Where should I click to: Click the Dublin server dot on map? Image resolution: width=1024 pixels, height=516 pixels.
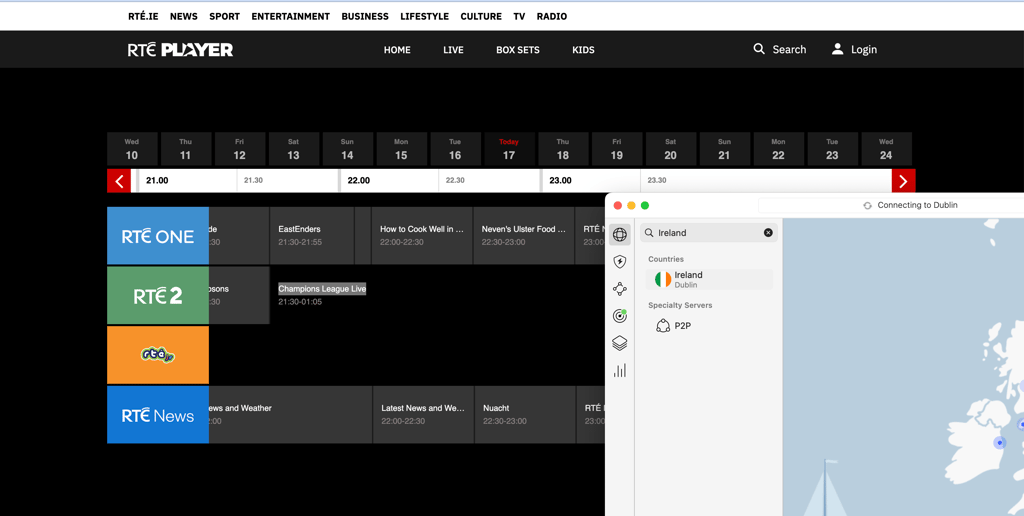pos(1000,443)
